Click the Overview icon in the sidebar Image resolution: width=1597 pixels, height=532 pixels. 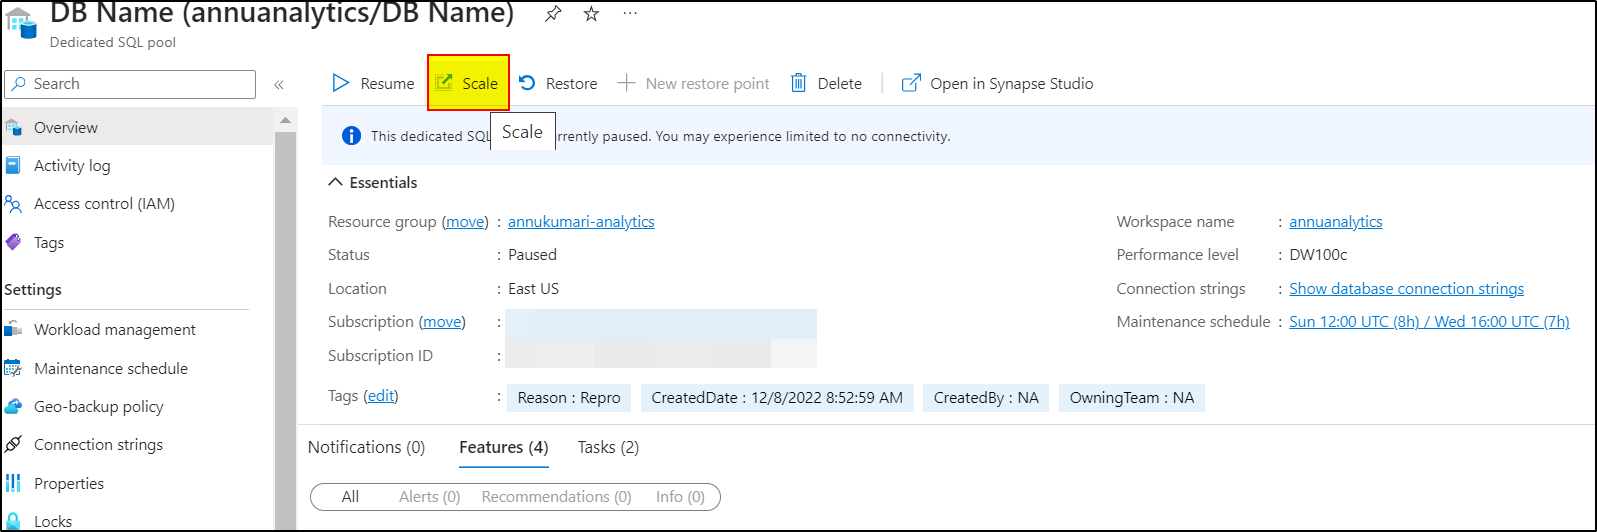(13, 128)
